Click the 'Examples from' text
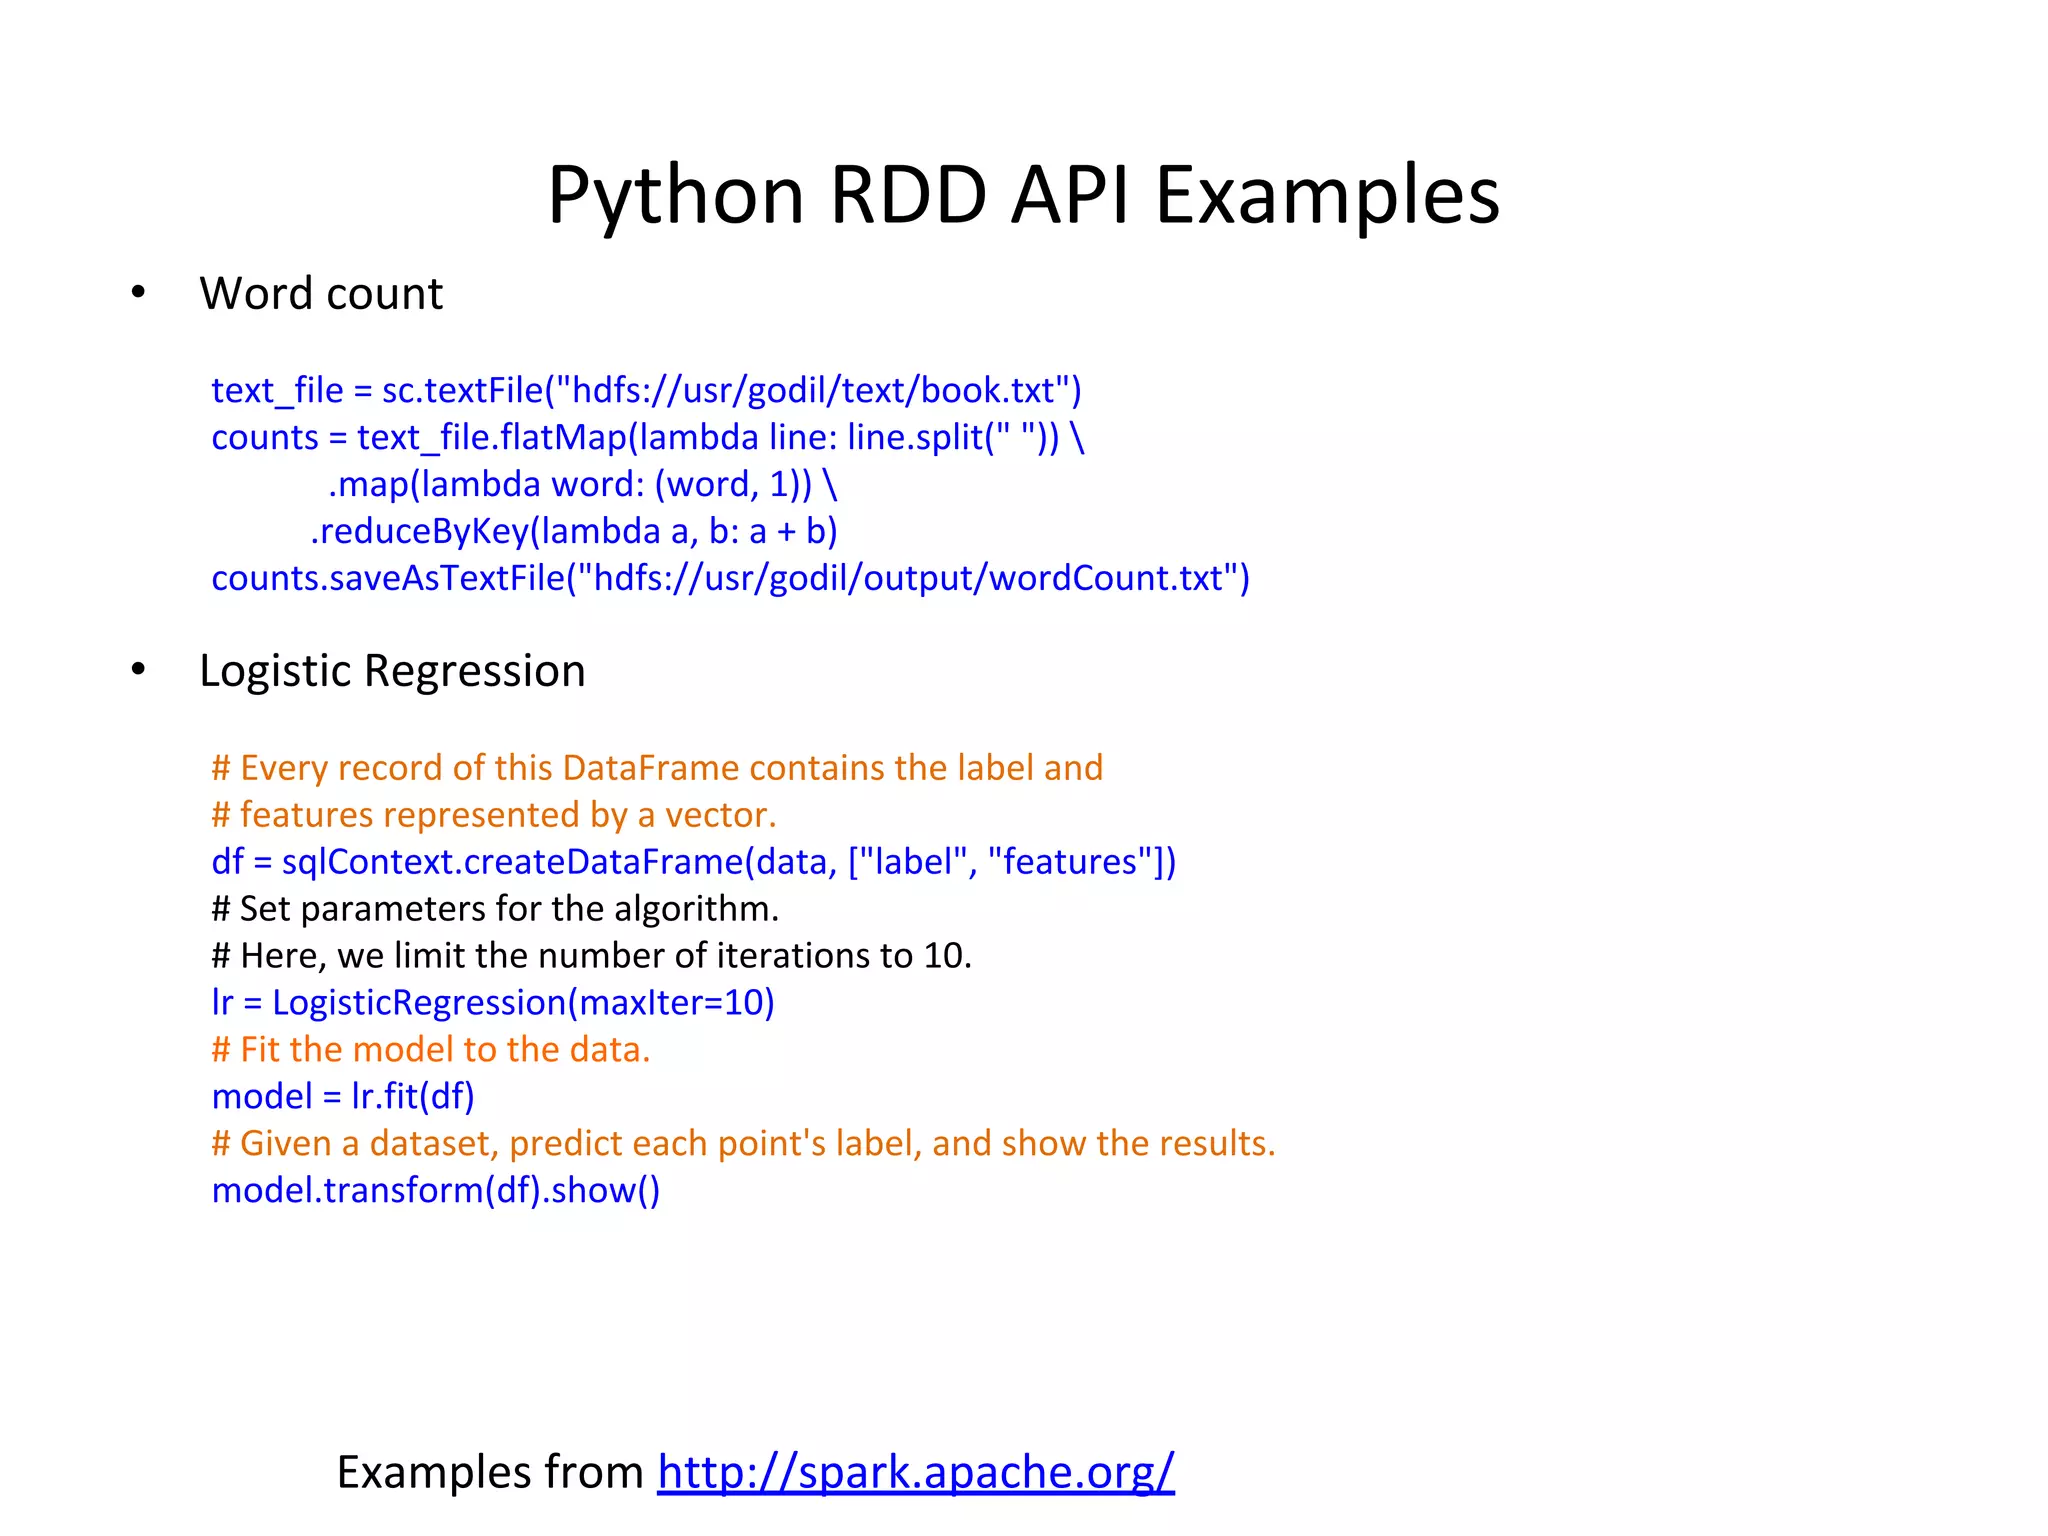This screenshot has width=2048, height=1536. [490, 1472]
